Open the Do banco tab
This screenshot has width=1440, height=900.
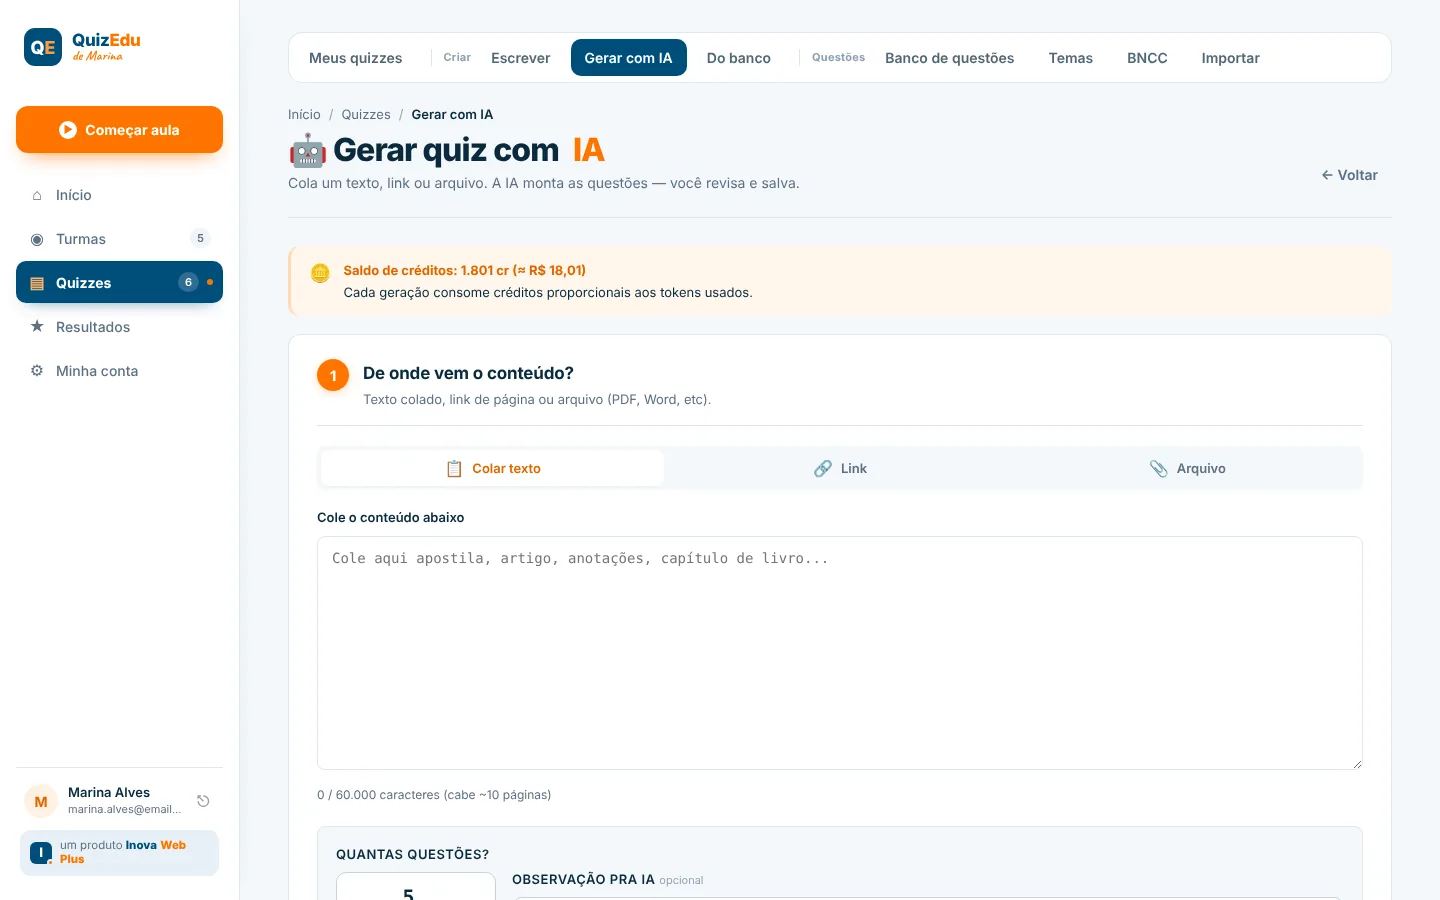point(739,58)
